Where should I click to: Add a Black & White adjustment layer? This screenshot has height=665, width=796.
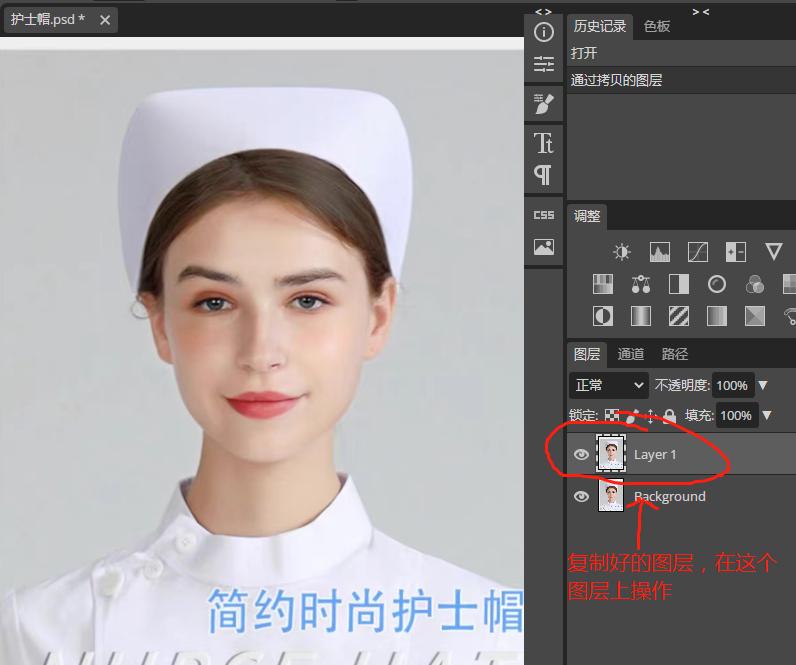tap(679, 284)
